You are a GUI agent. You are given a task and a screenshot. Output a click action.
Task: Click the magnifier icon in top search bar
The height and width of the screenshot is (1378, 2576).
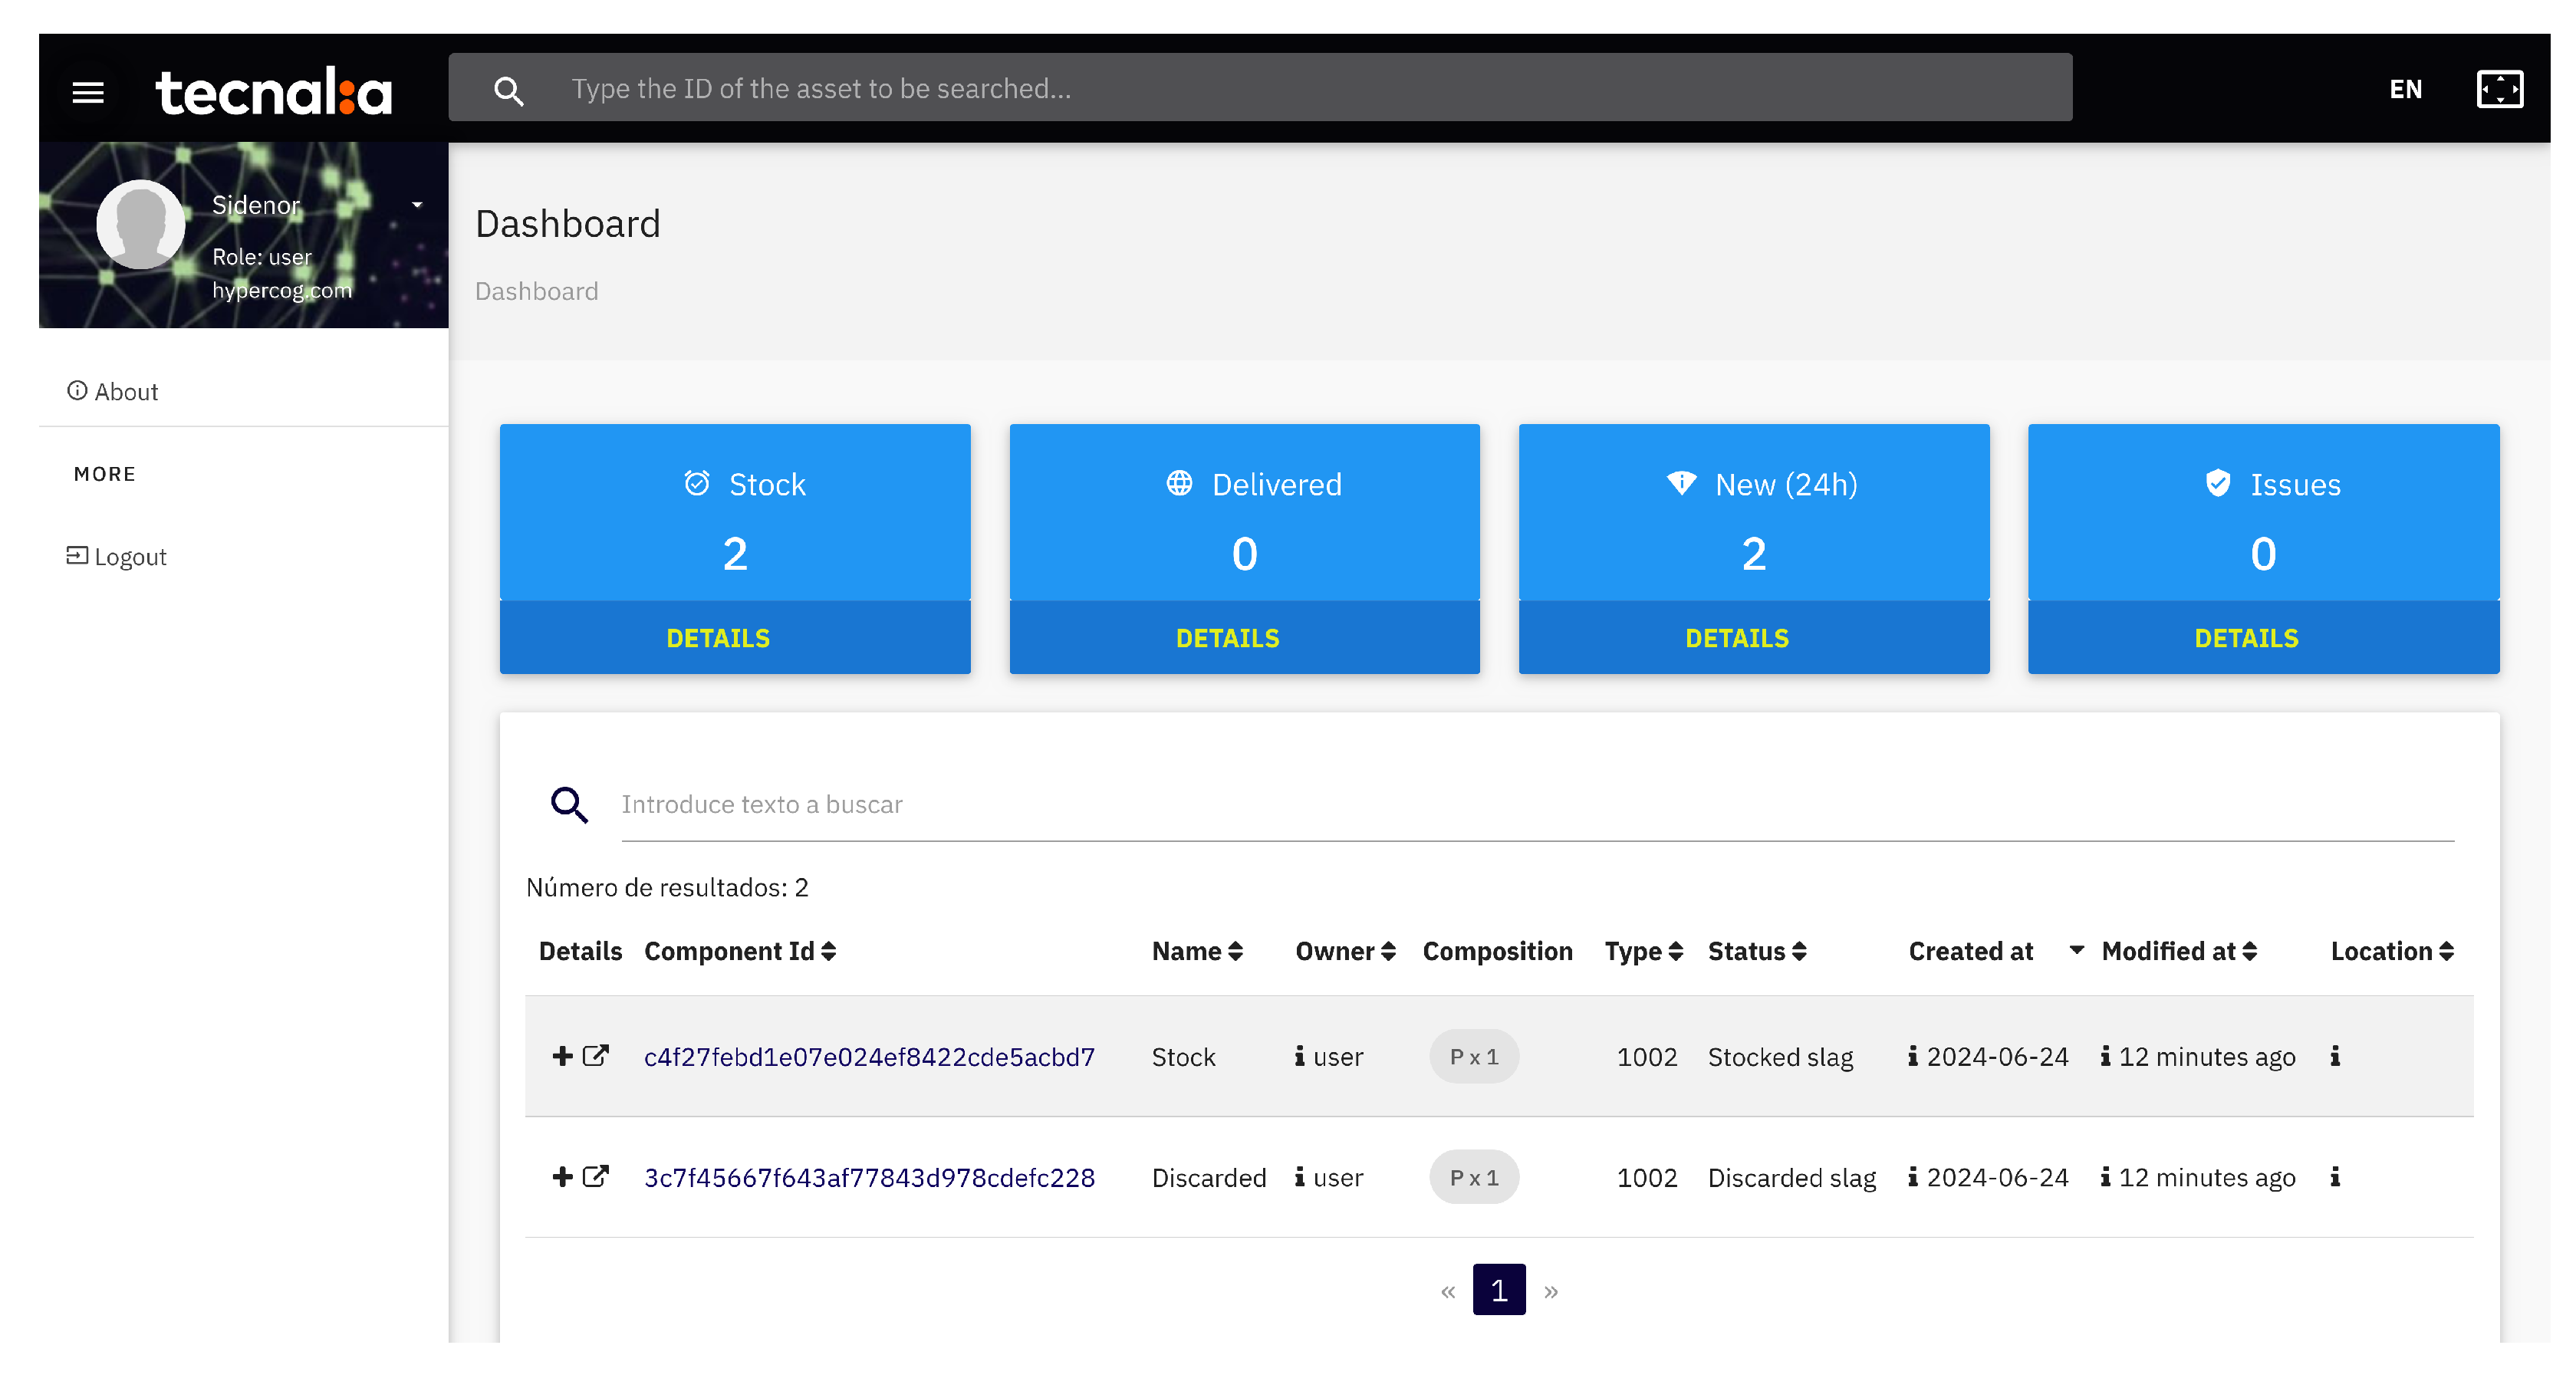pos(508,91)
